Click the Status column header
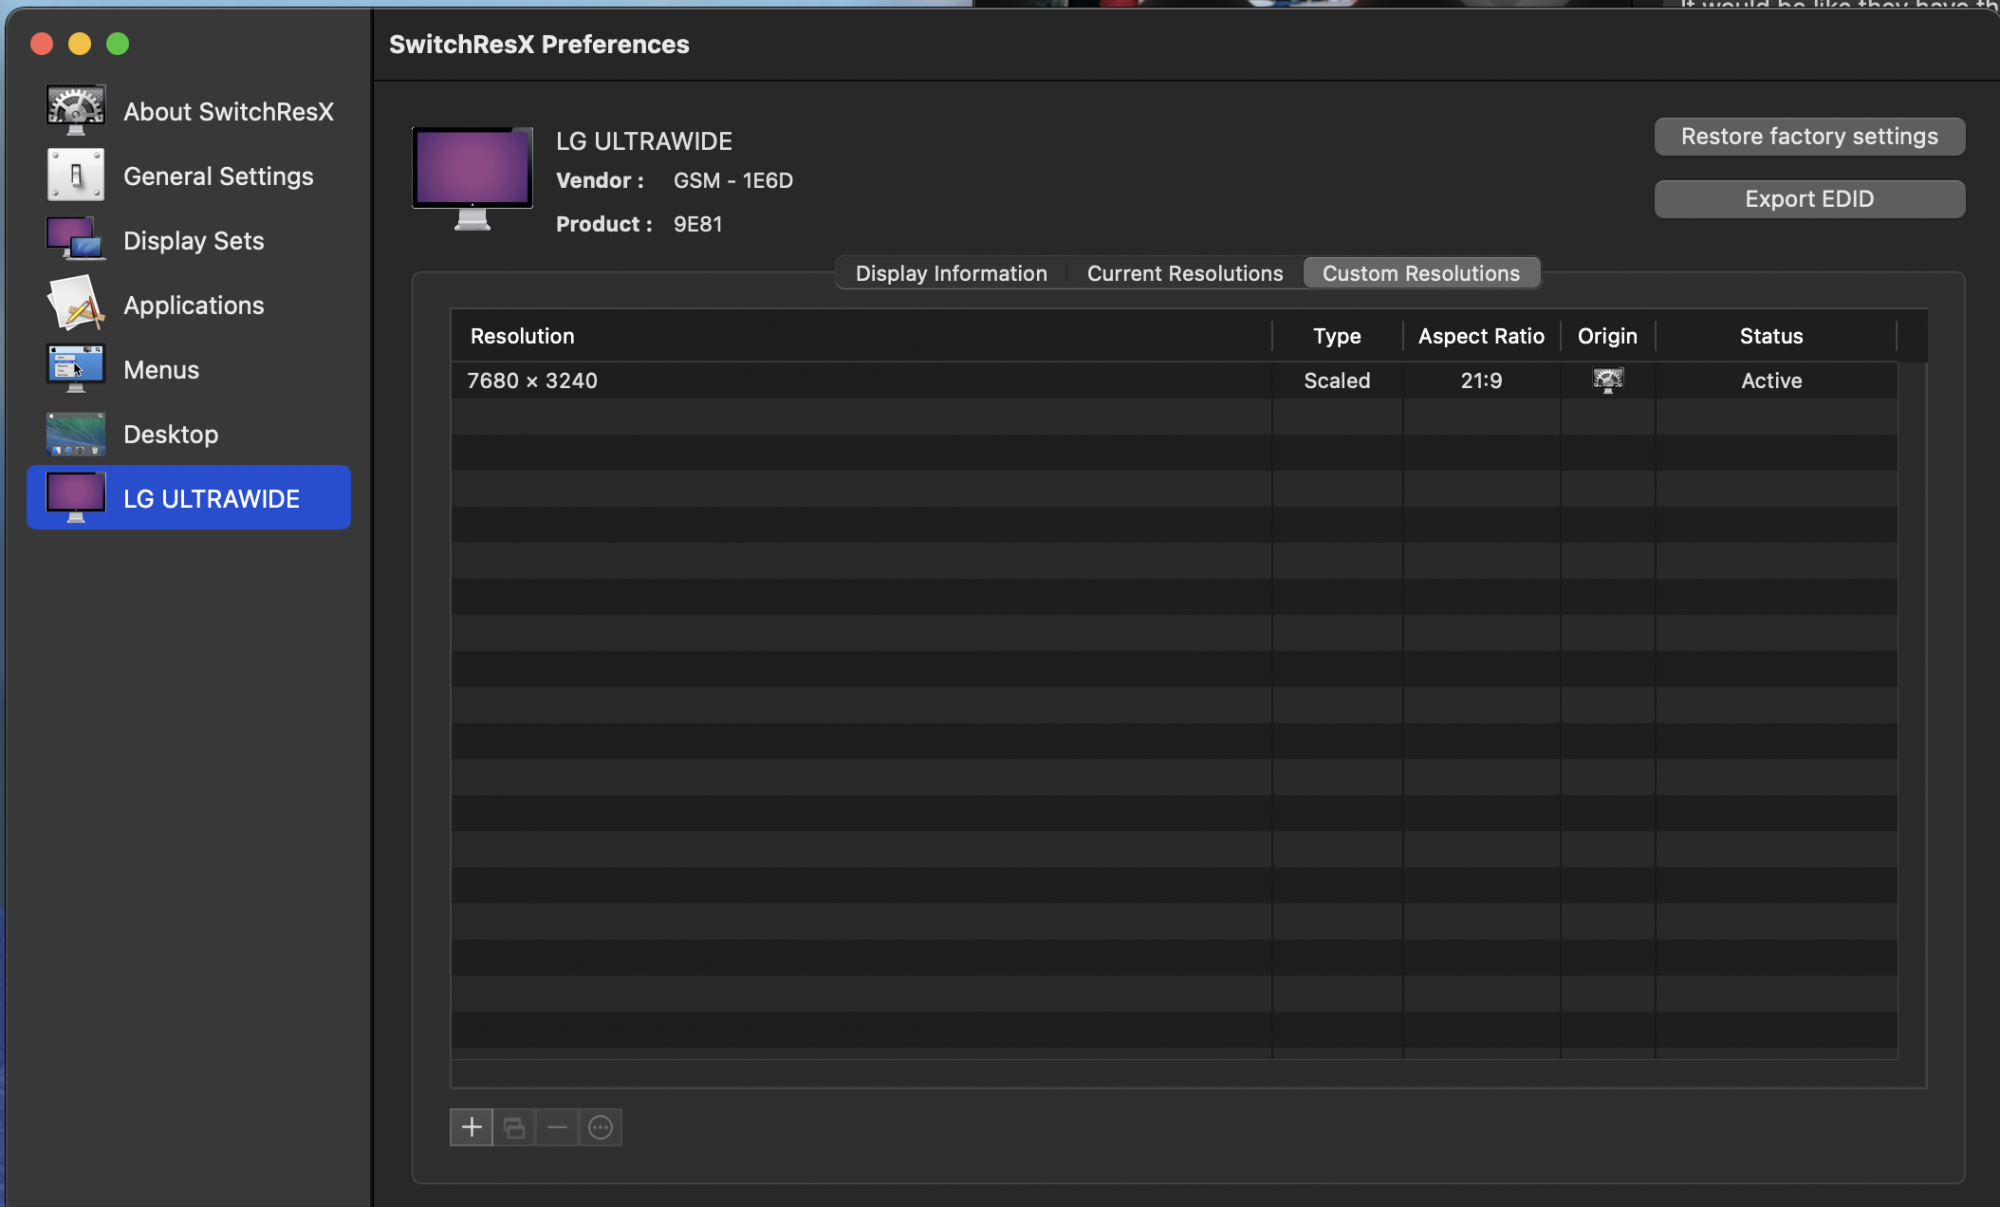The image size is (2000, 1207). pyautogui.click(x=1771, y=336)
